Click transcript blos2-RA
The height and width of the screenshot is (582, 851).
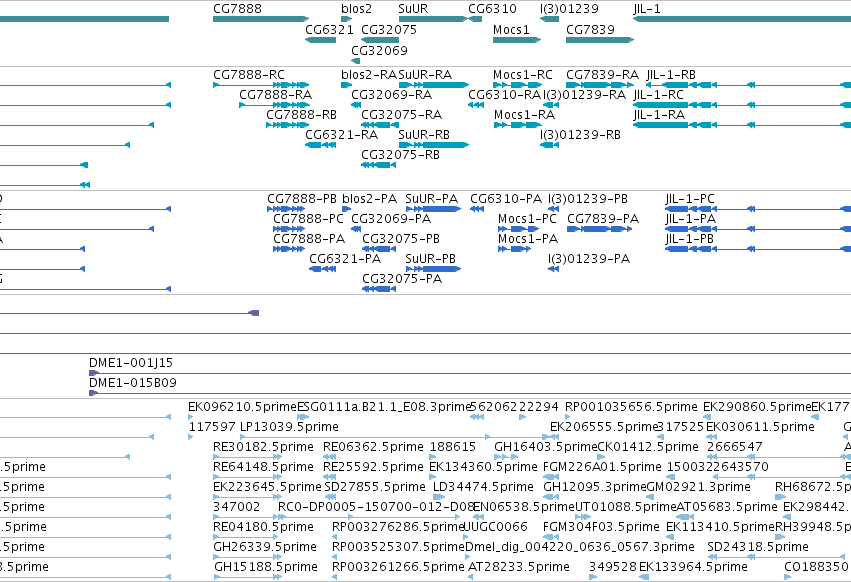346,85
